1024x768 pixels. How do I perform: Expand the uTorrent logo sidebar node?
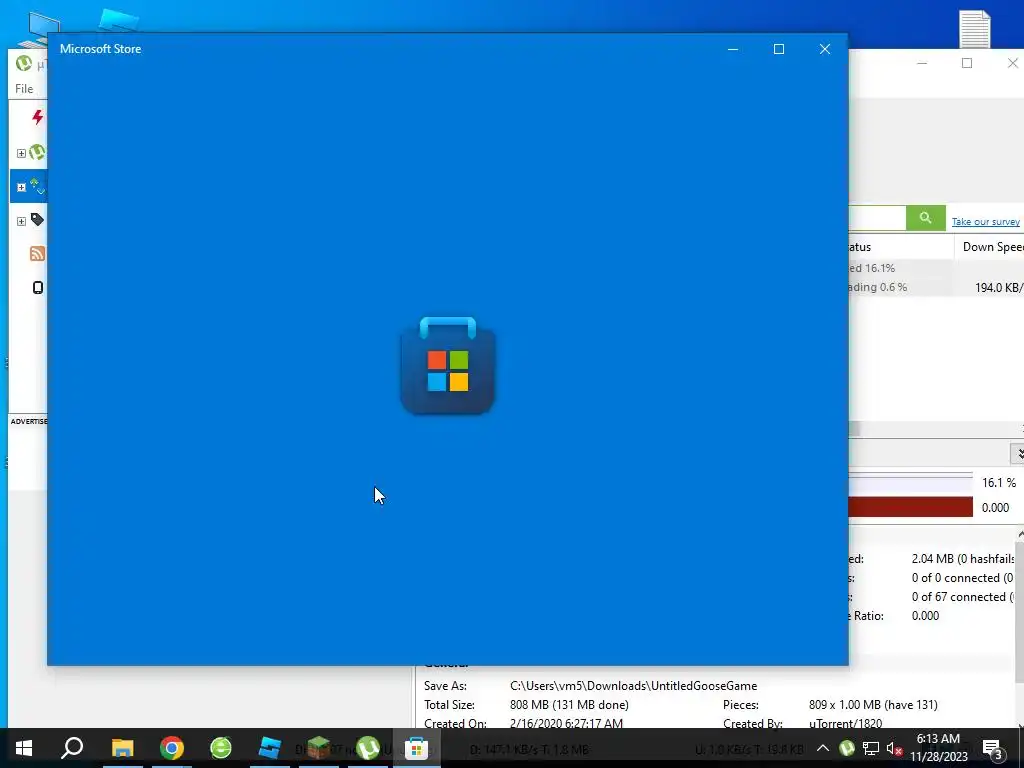(21, 153)
